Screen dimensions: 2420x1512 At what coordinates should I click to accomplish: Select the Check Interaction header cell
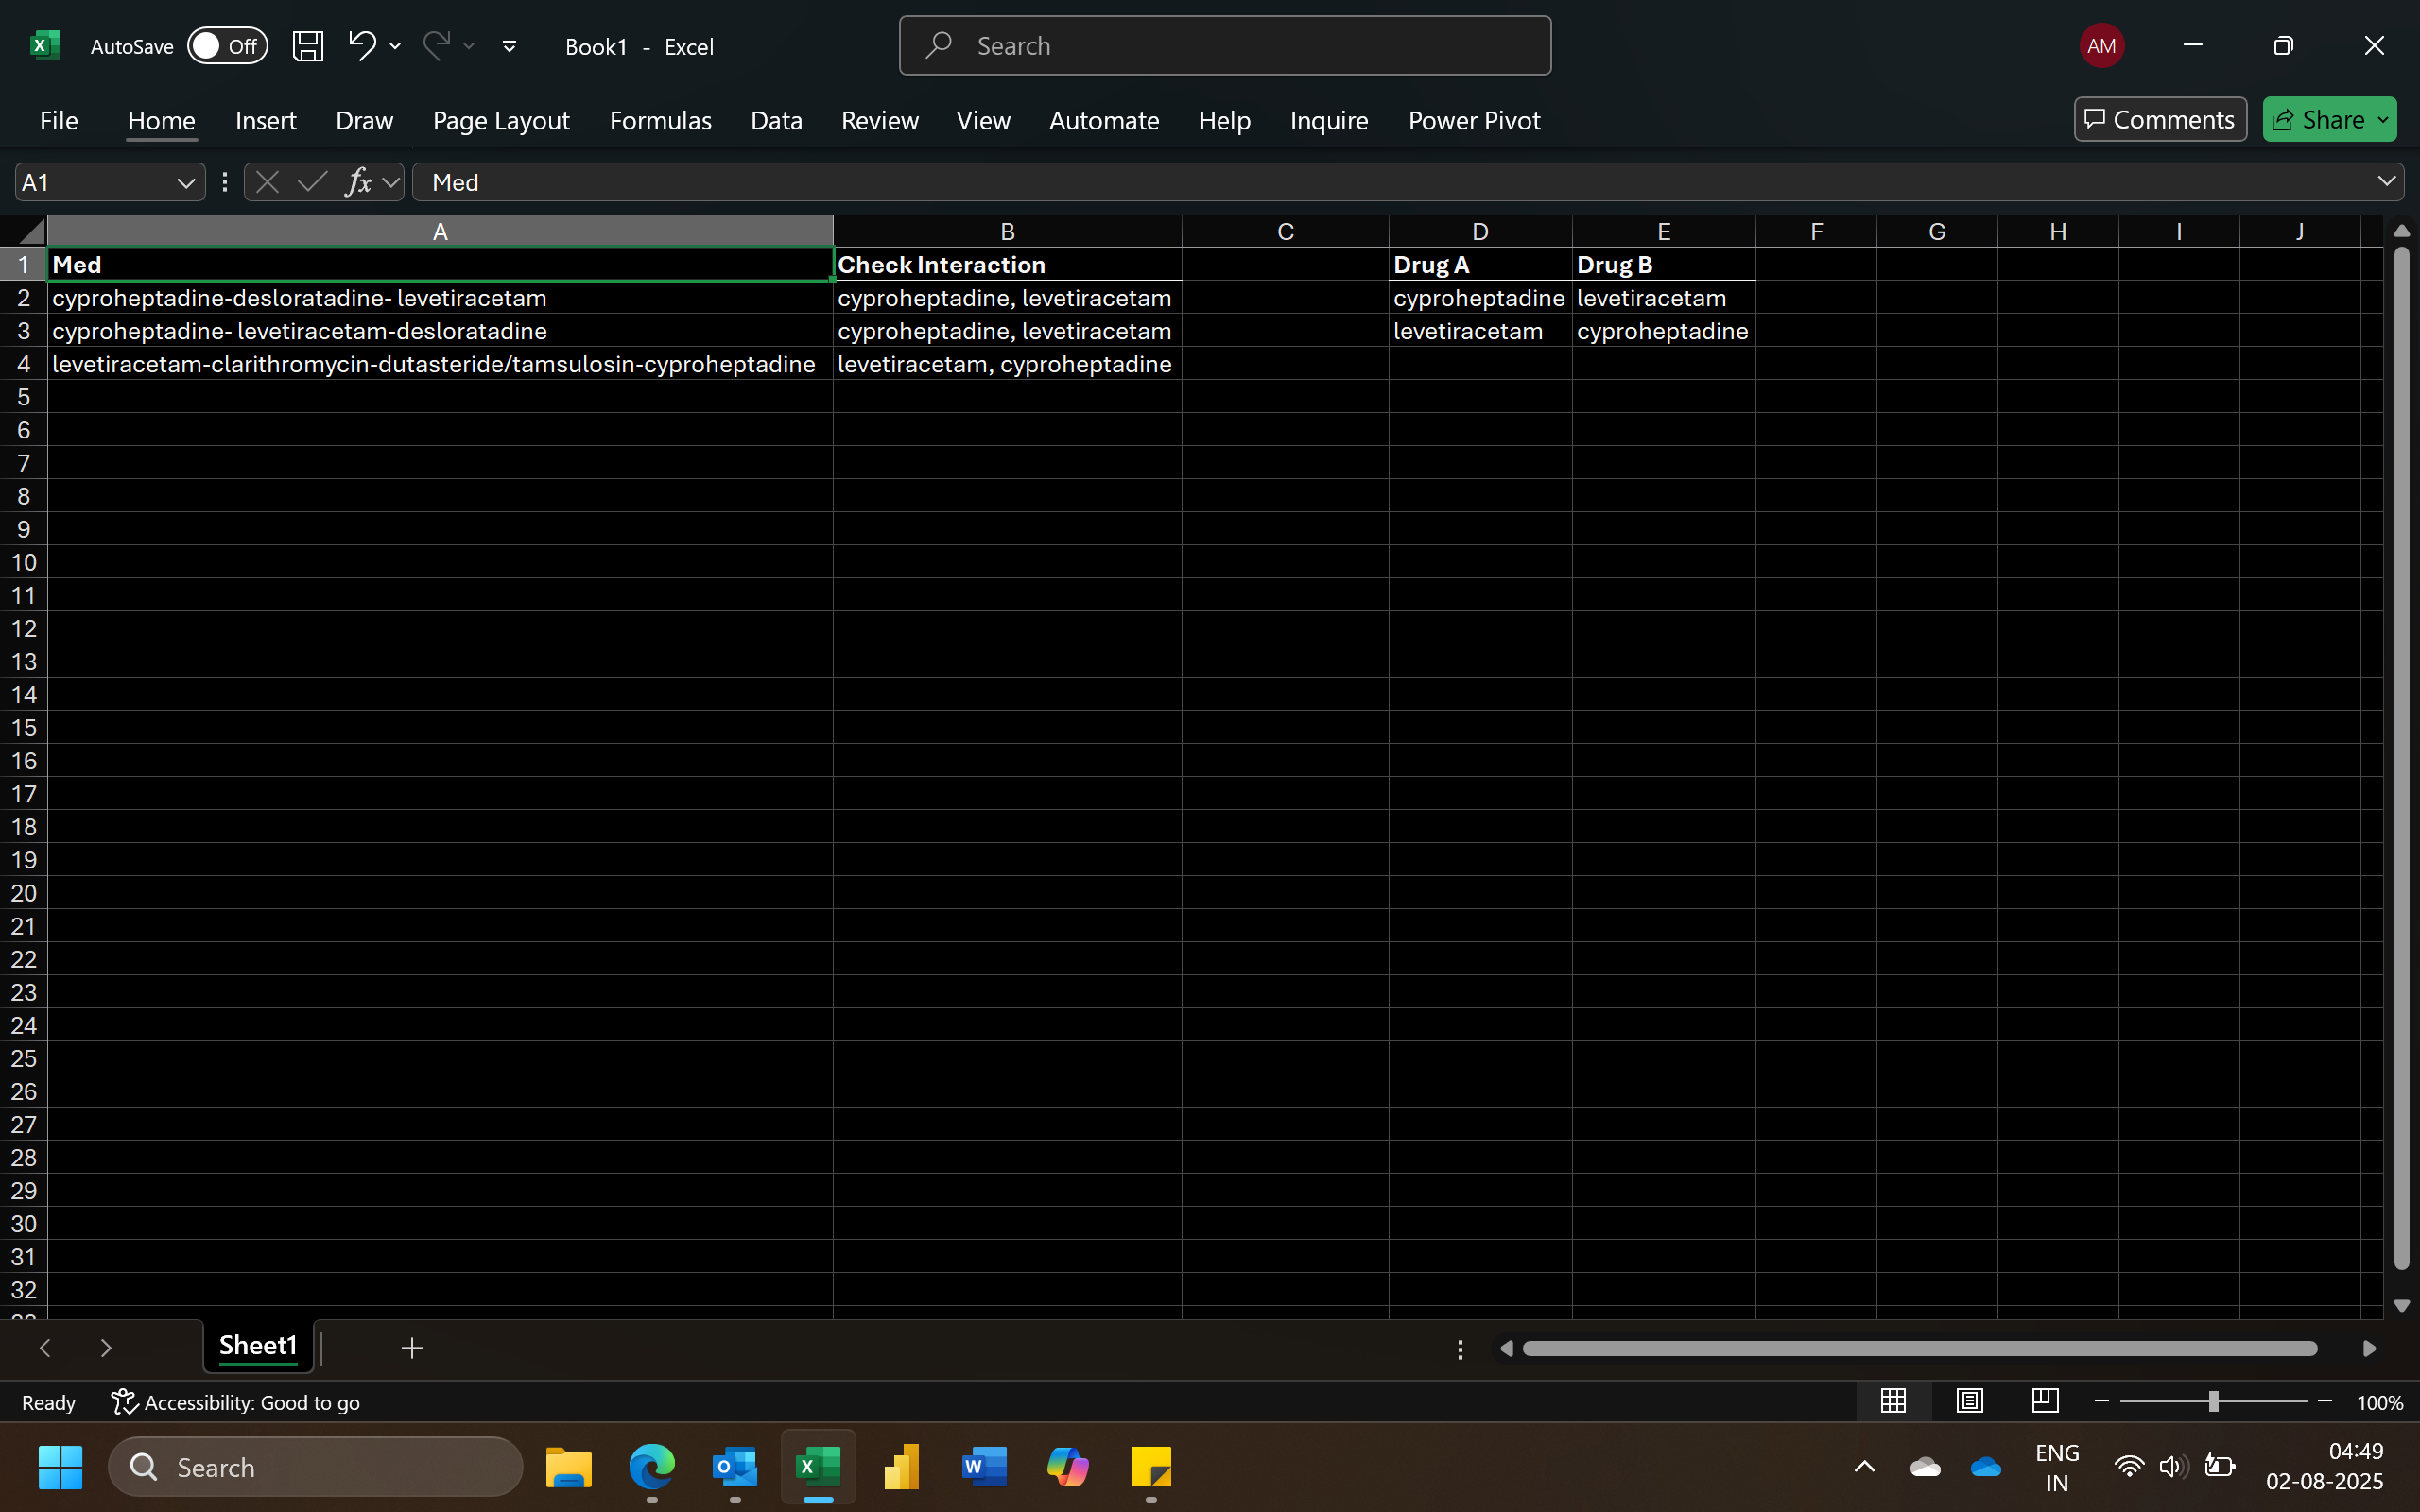tap(1007, 265)
